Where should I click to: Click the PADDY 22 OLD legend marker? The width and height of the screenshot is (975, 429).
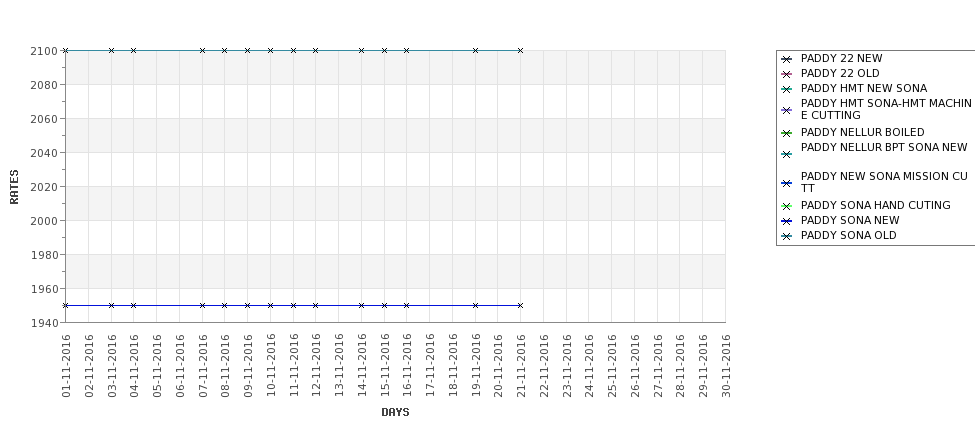(786, 74)
